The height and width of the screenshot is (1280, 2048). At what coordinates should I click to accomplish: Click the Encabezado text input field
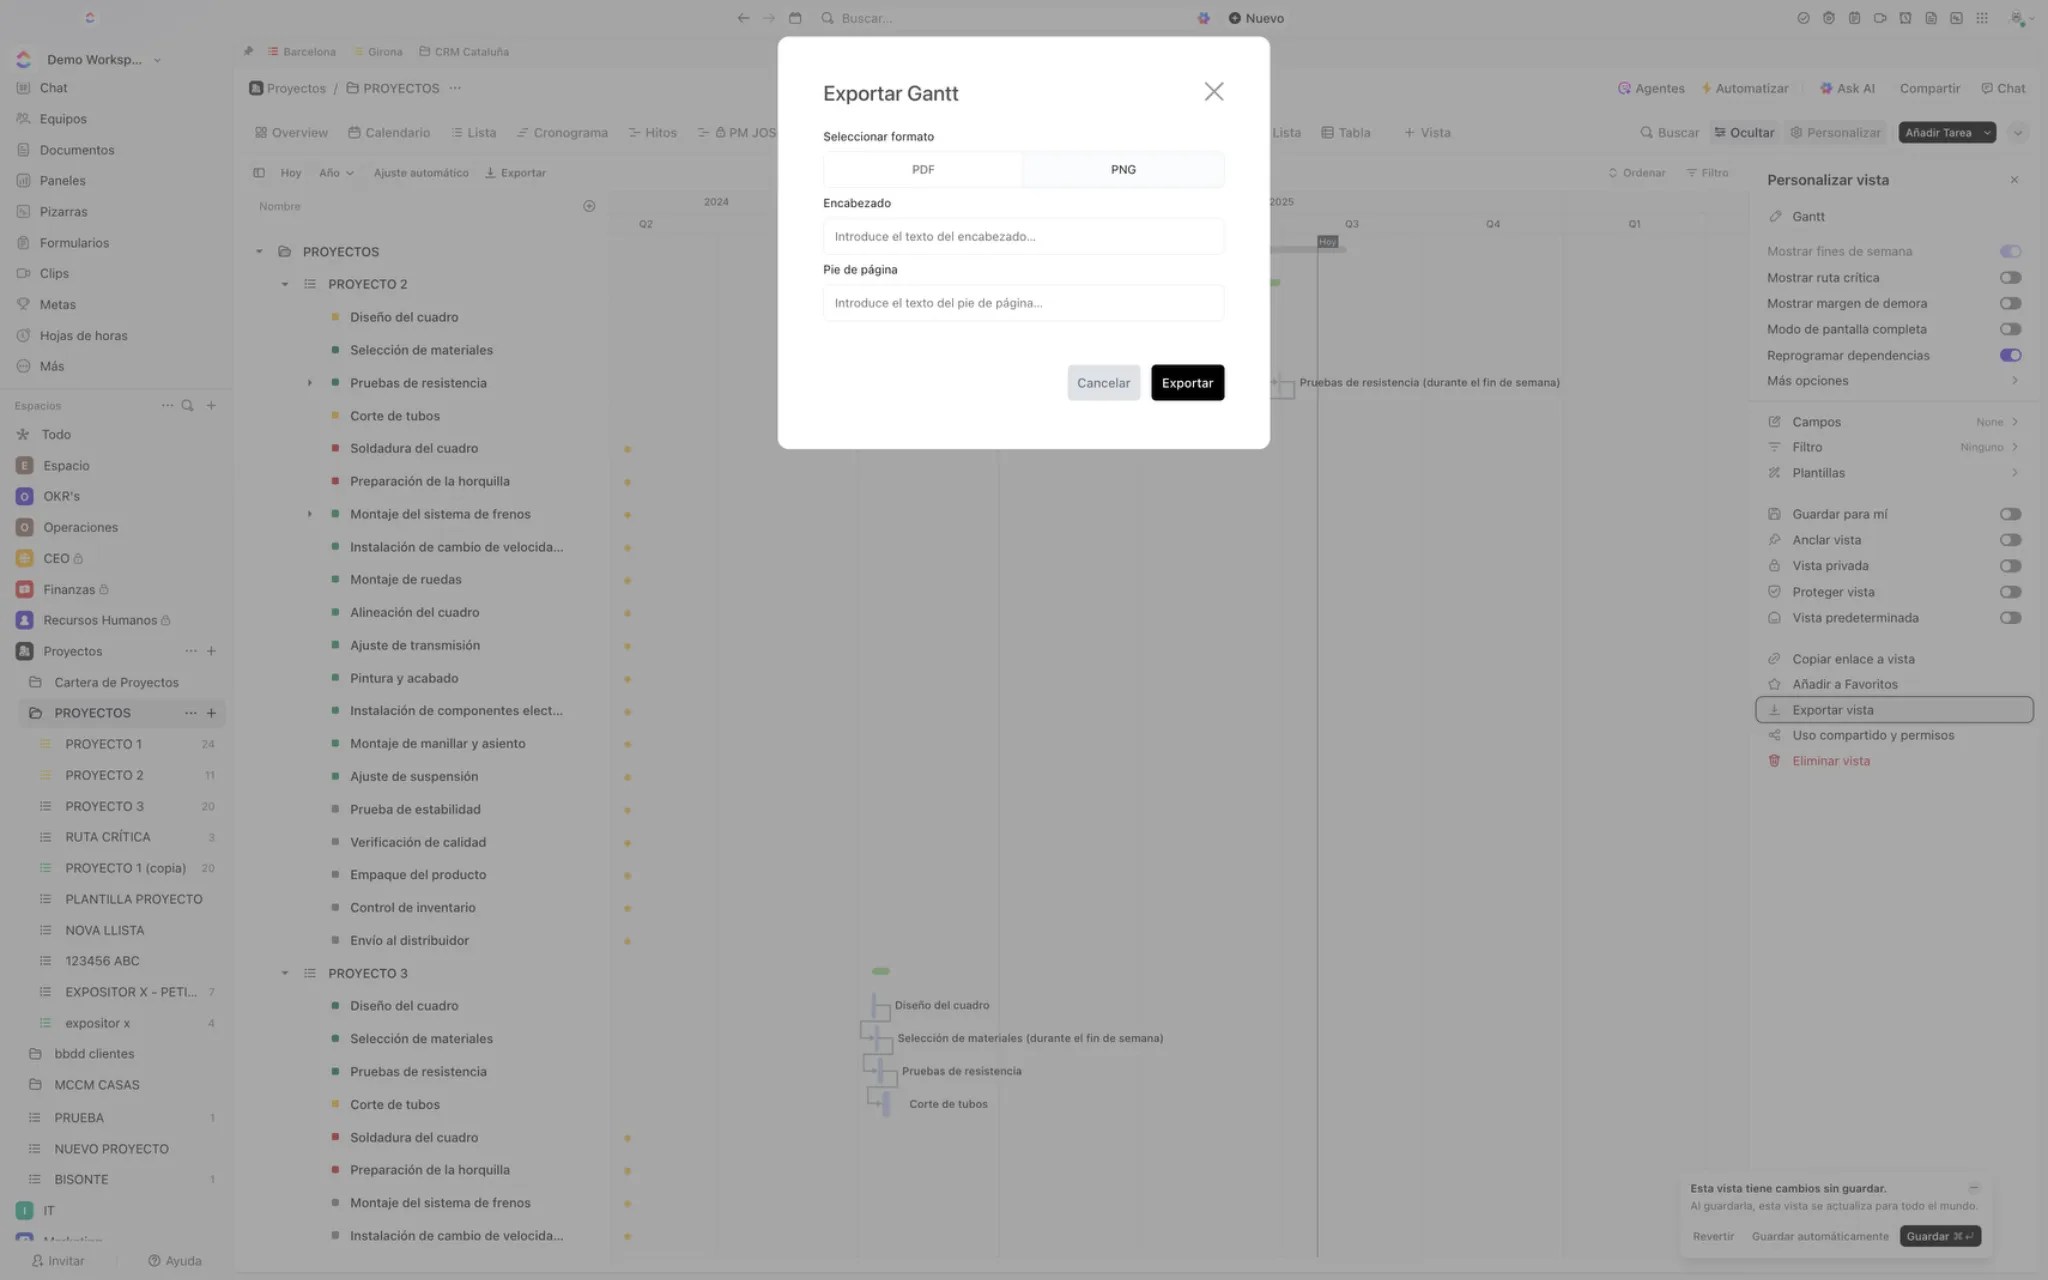(1022, 236)
